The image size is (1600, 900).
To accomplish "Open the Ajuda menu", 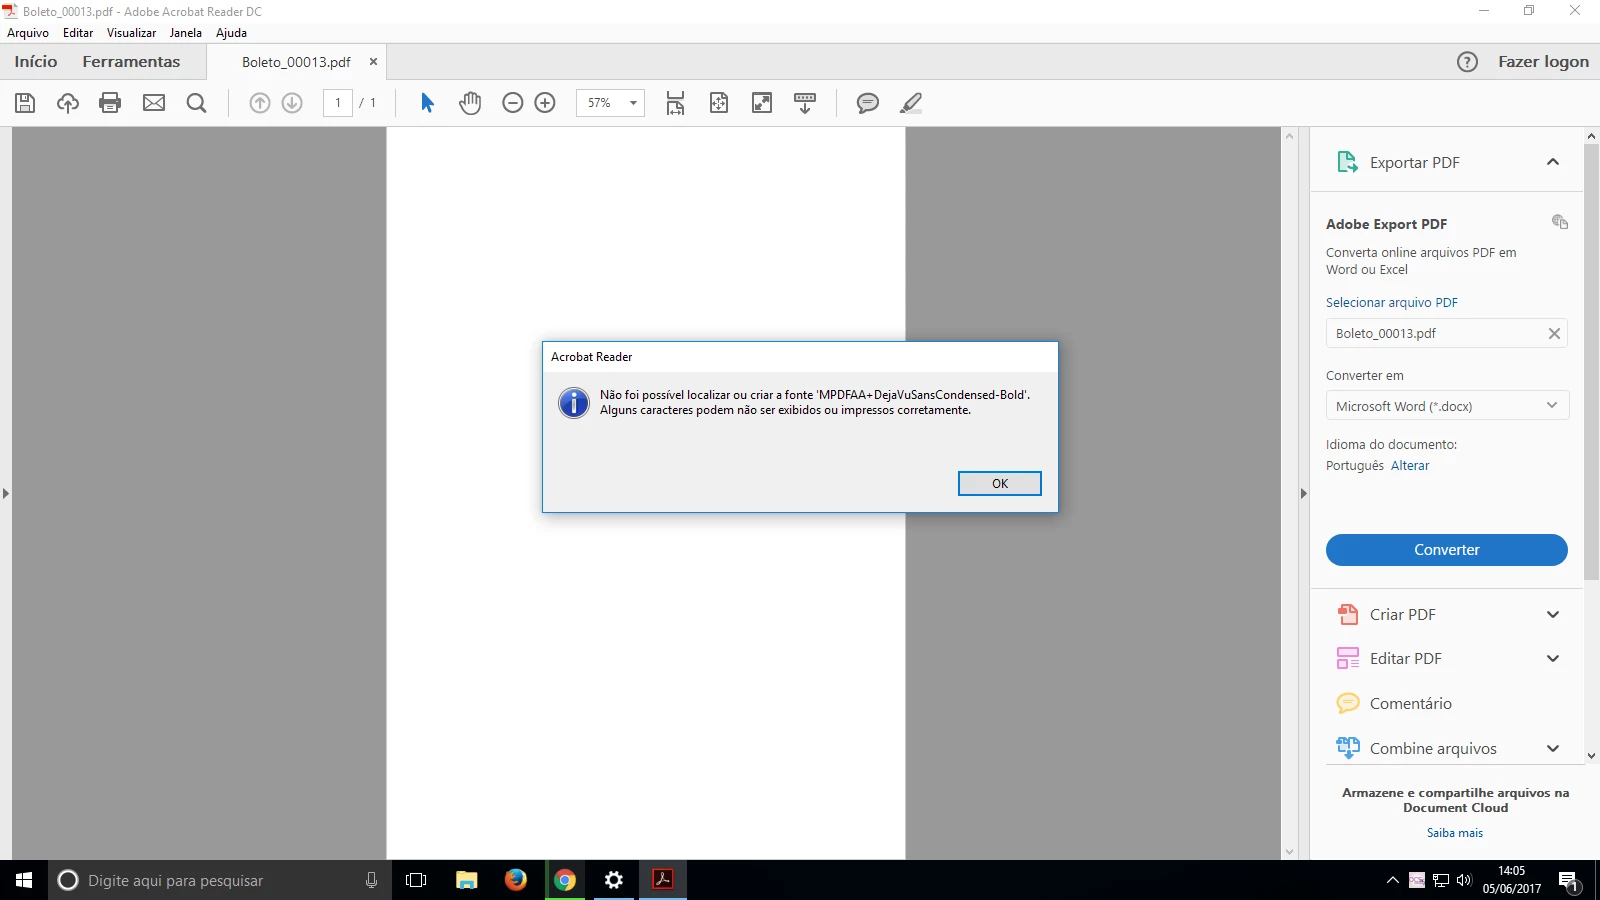I will 232,33.
